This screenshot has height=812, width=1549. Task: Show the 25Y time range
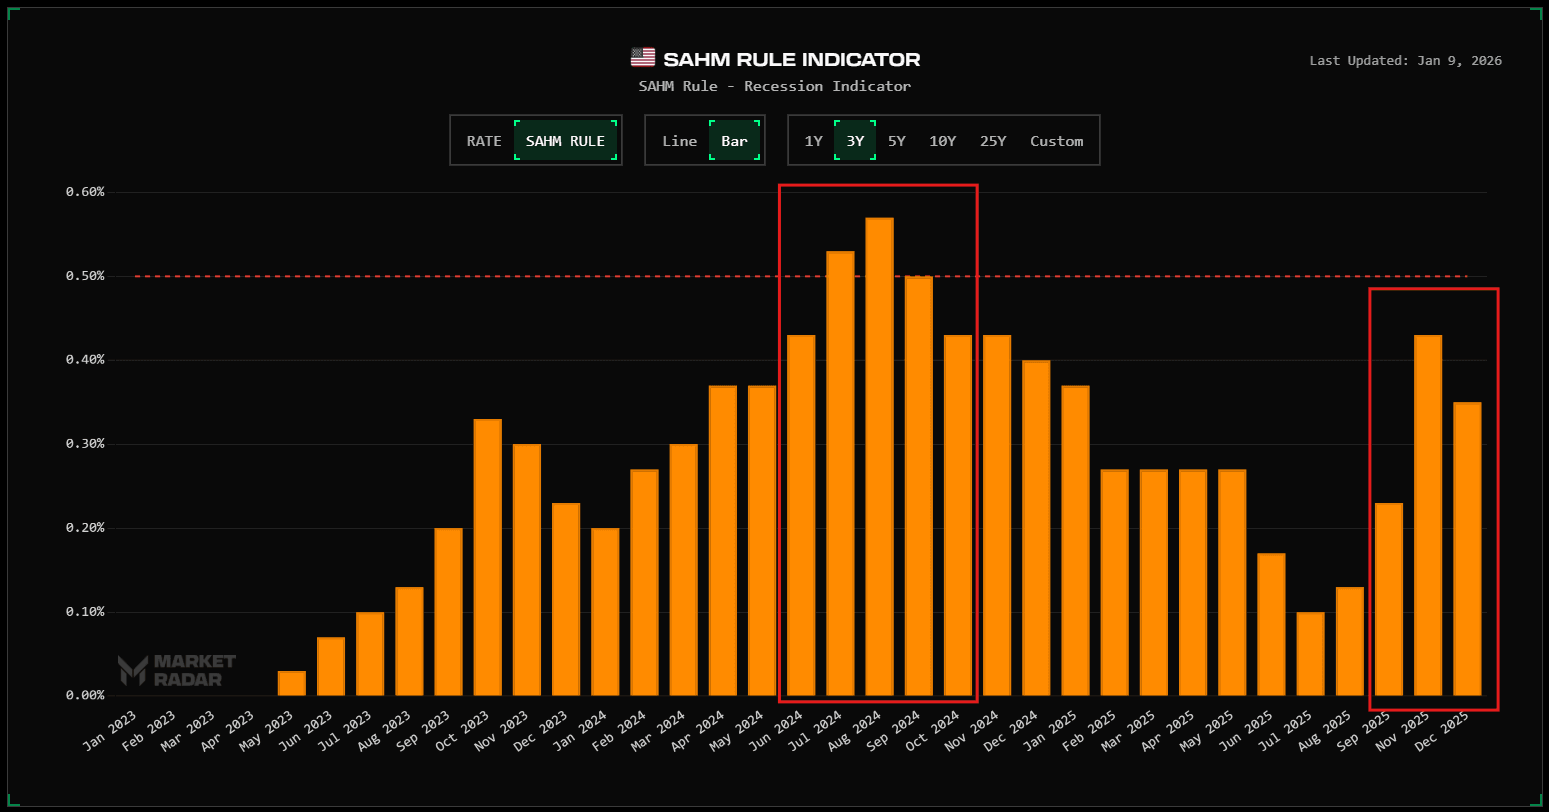[993, 141]
